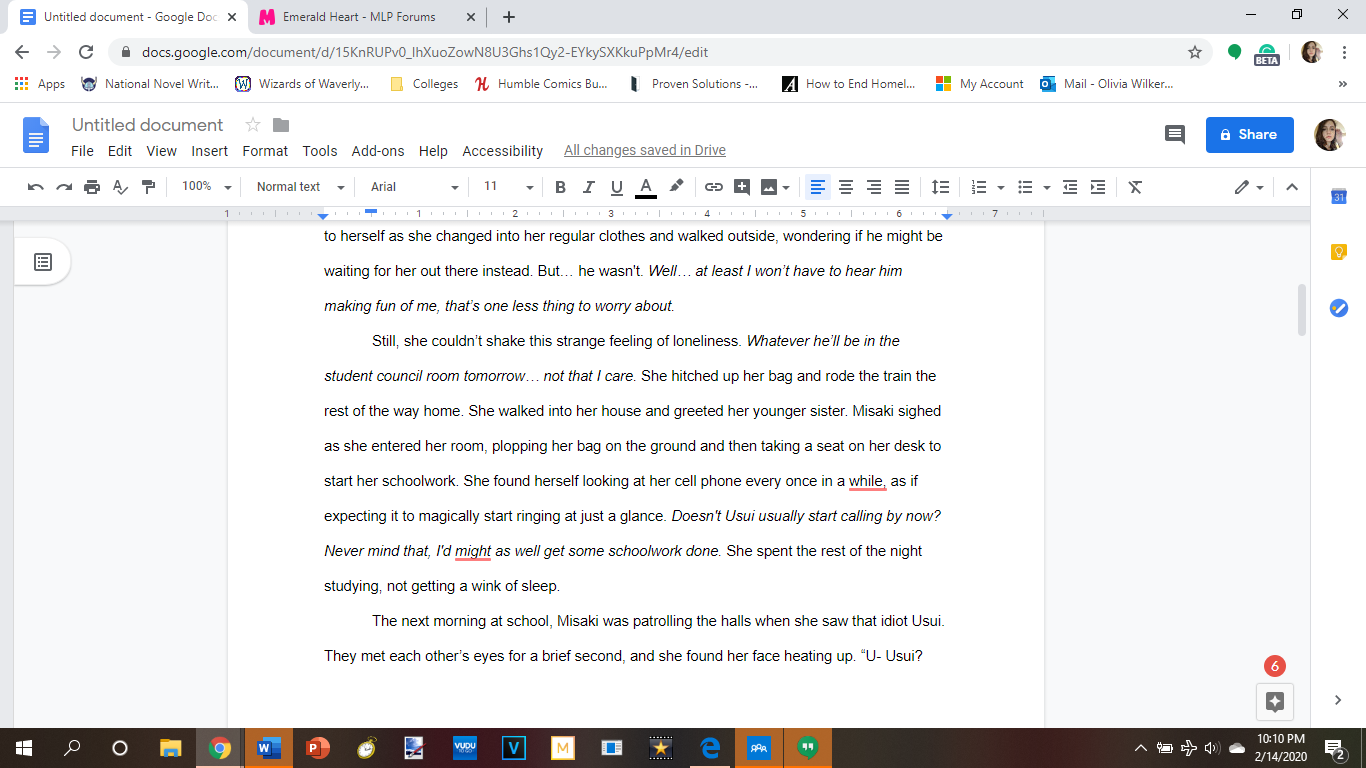
Task: Increase indent
Action: pos(1098,187)
